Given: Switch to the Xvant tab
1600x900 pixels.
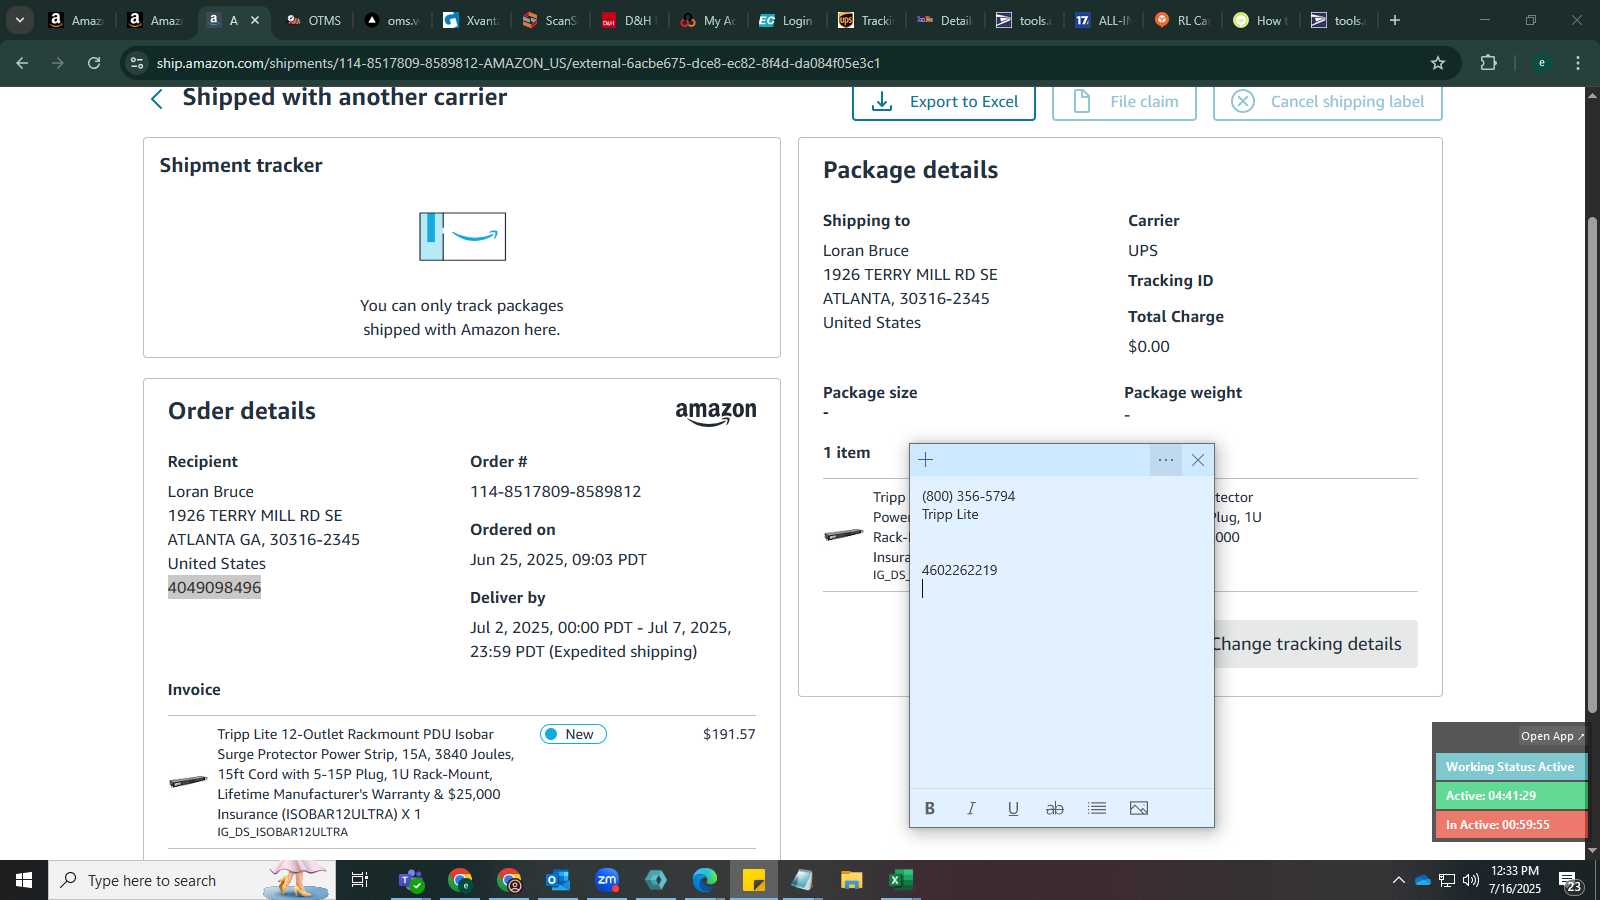Looking at the screenshot, I should click(471, 20).
